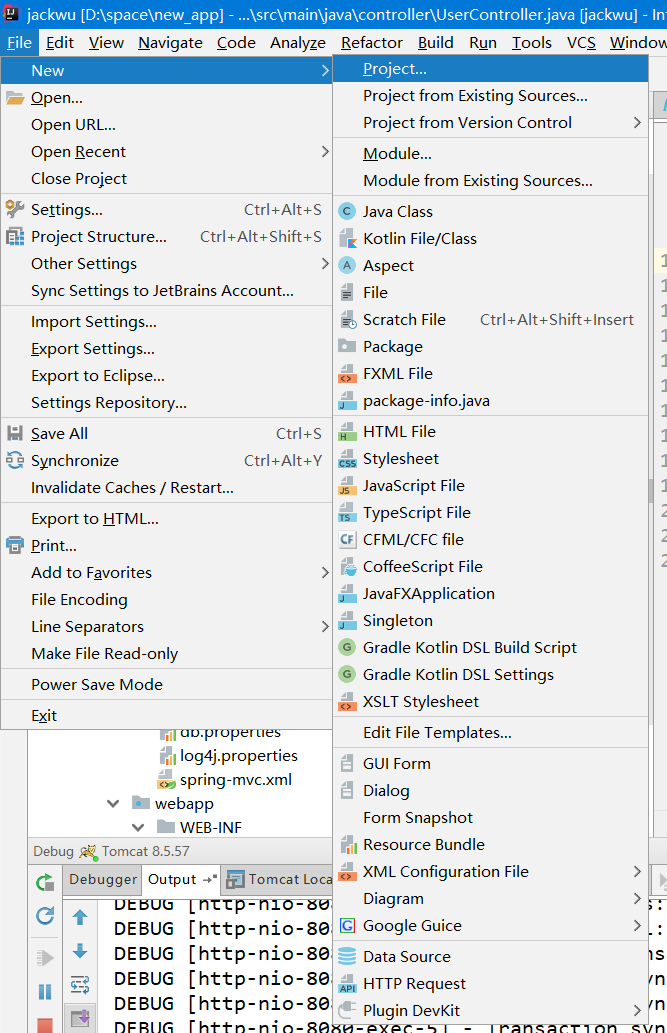Click the Pause Program icon in Debug panel
The height and width of the screenshot is (1033, 667).
pos(45,991)
